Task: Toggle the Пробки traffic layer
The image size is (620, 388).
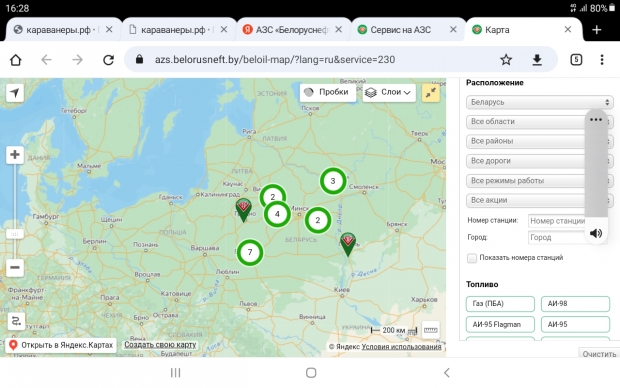Action: point(327,93)
